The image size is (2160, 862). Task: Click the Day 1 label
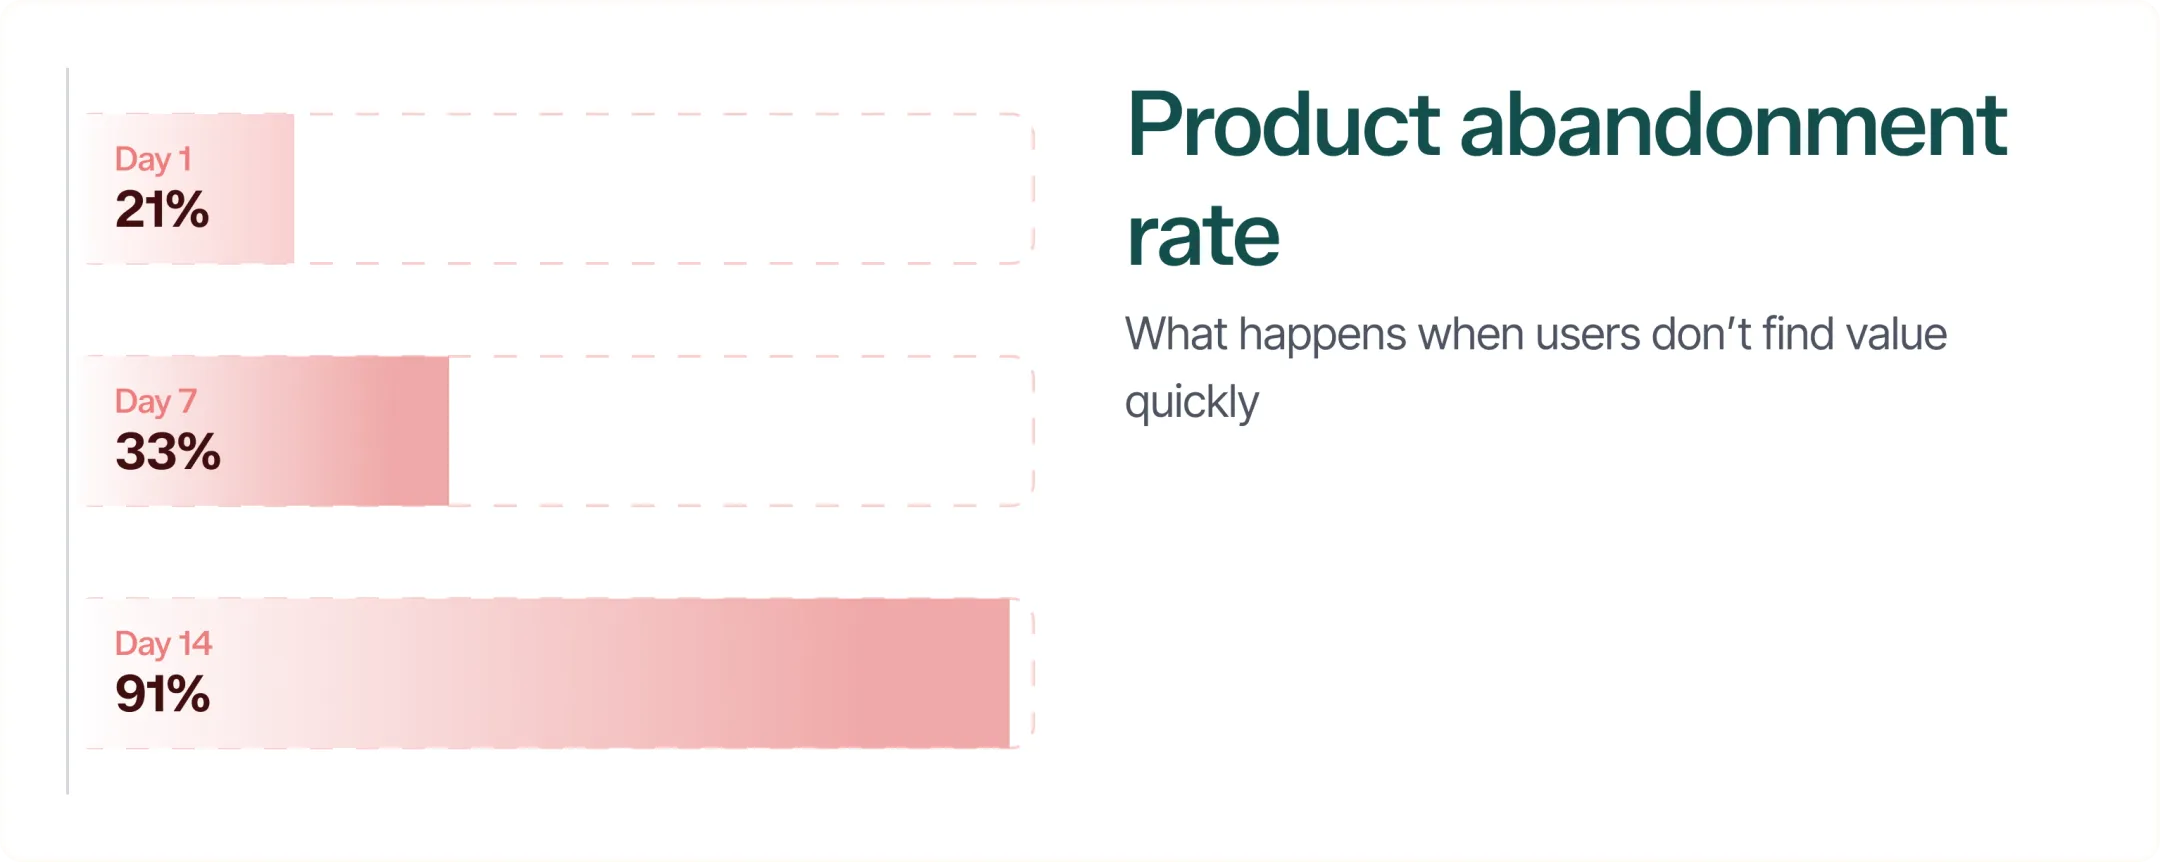point(153,160)
